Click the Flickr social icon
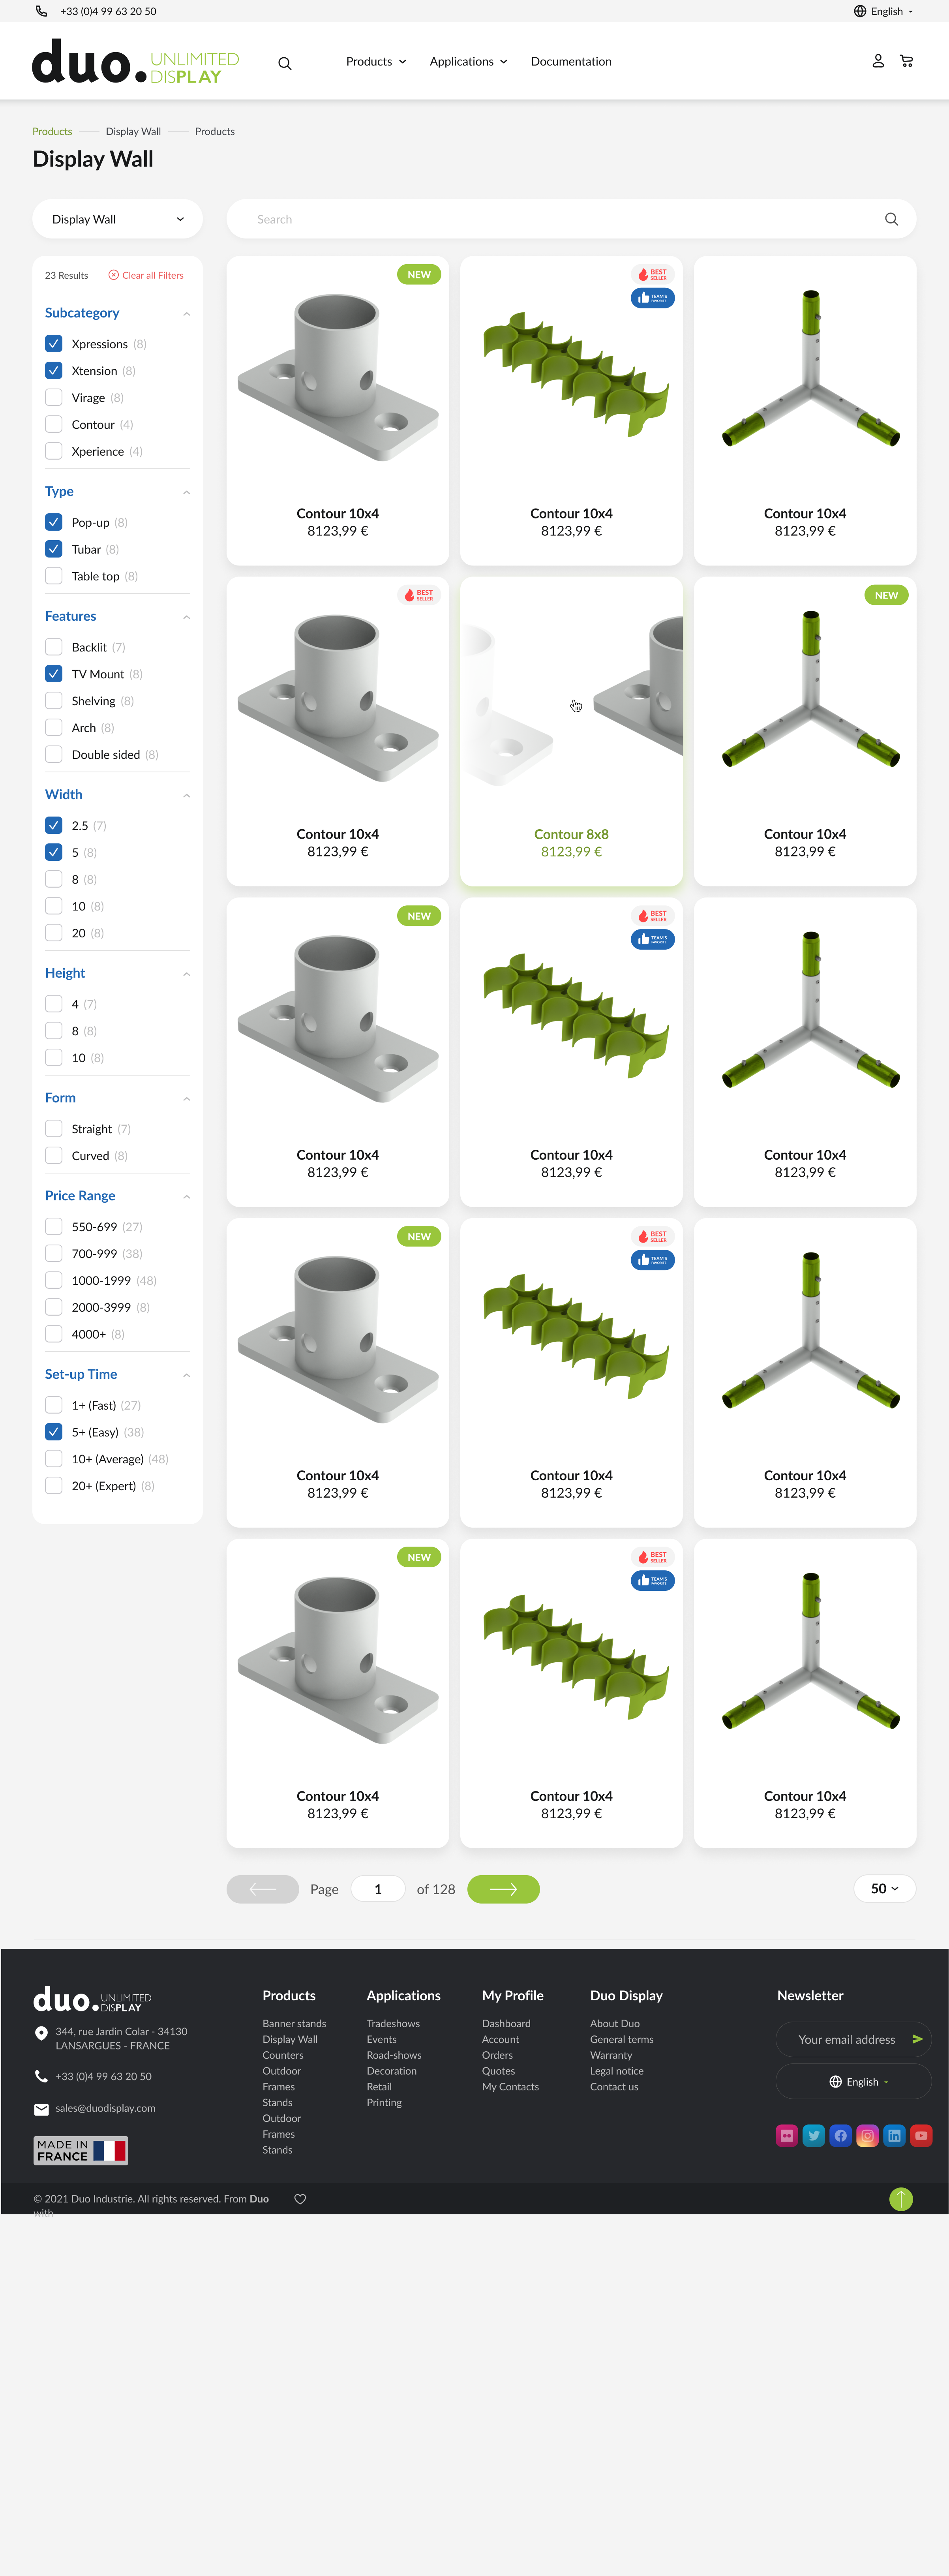 click(x=787, y=2136)
